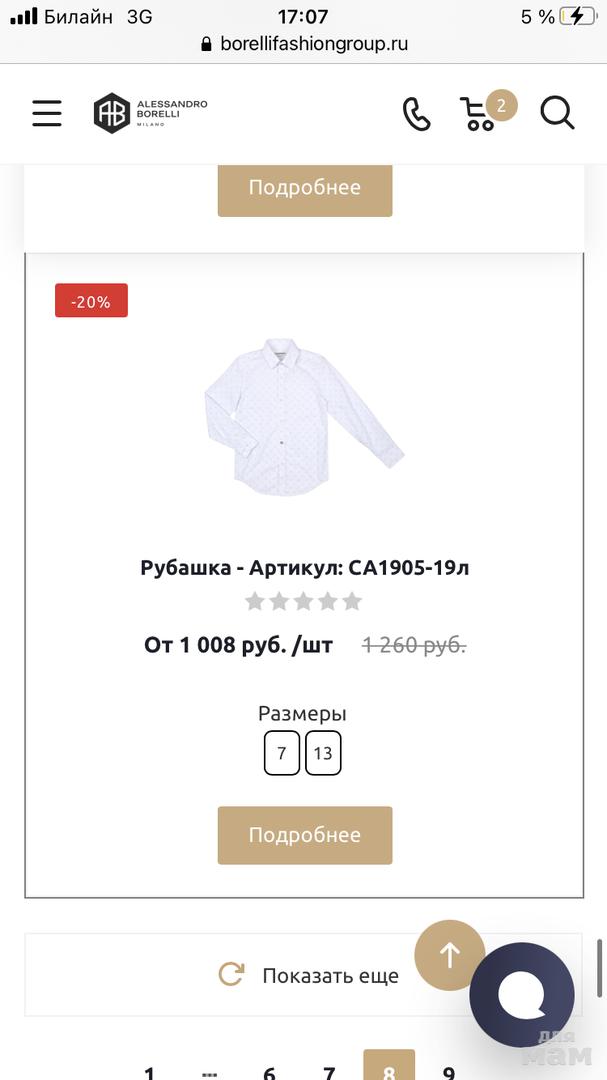Click the white shirt product image

(x=304, y=417)
